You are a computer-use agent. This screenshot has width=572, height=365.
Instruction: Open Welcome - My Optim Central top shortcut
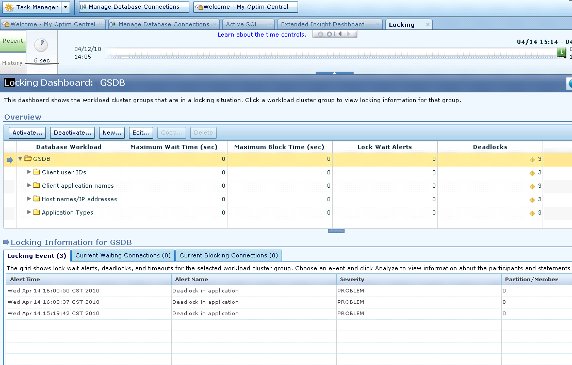246,7
